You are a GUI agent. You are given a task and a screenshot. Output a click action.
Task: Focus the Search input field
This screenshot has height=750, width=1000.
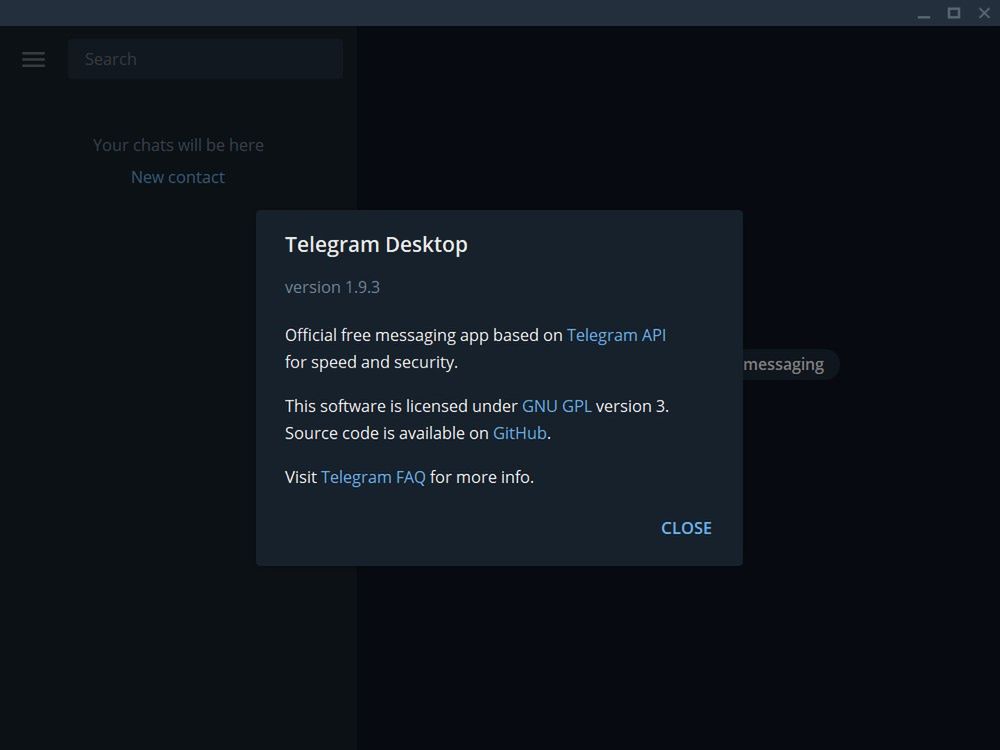coord(205,59)
